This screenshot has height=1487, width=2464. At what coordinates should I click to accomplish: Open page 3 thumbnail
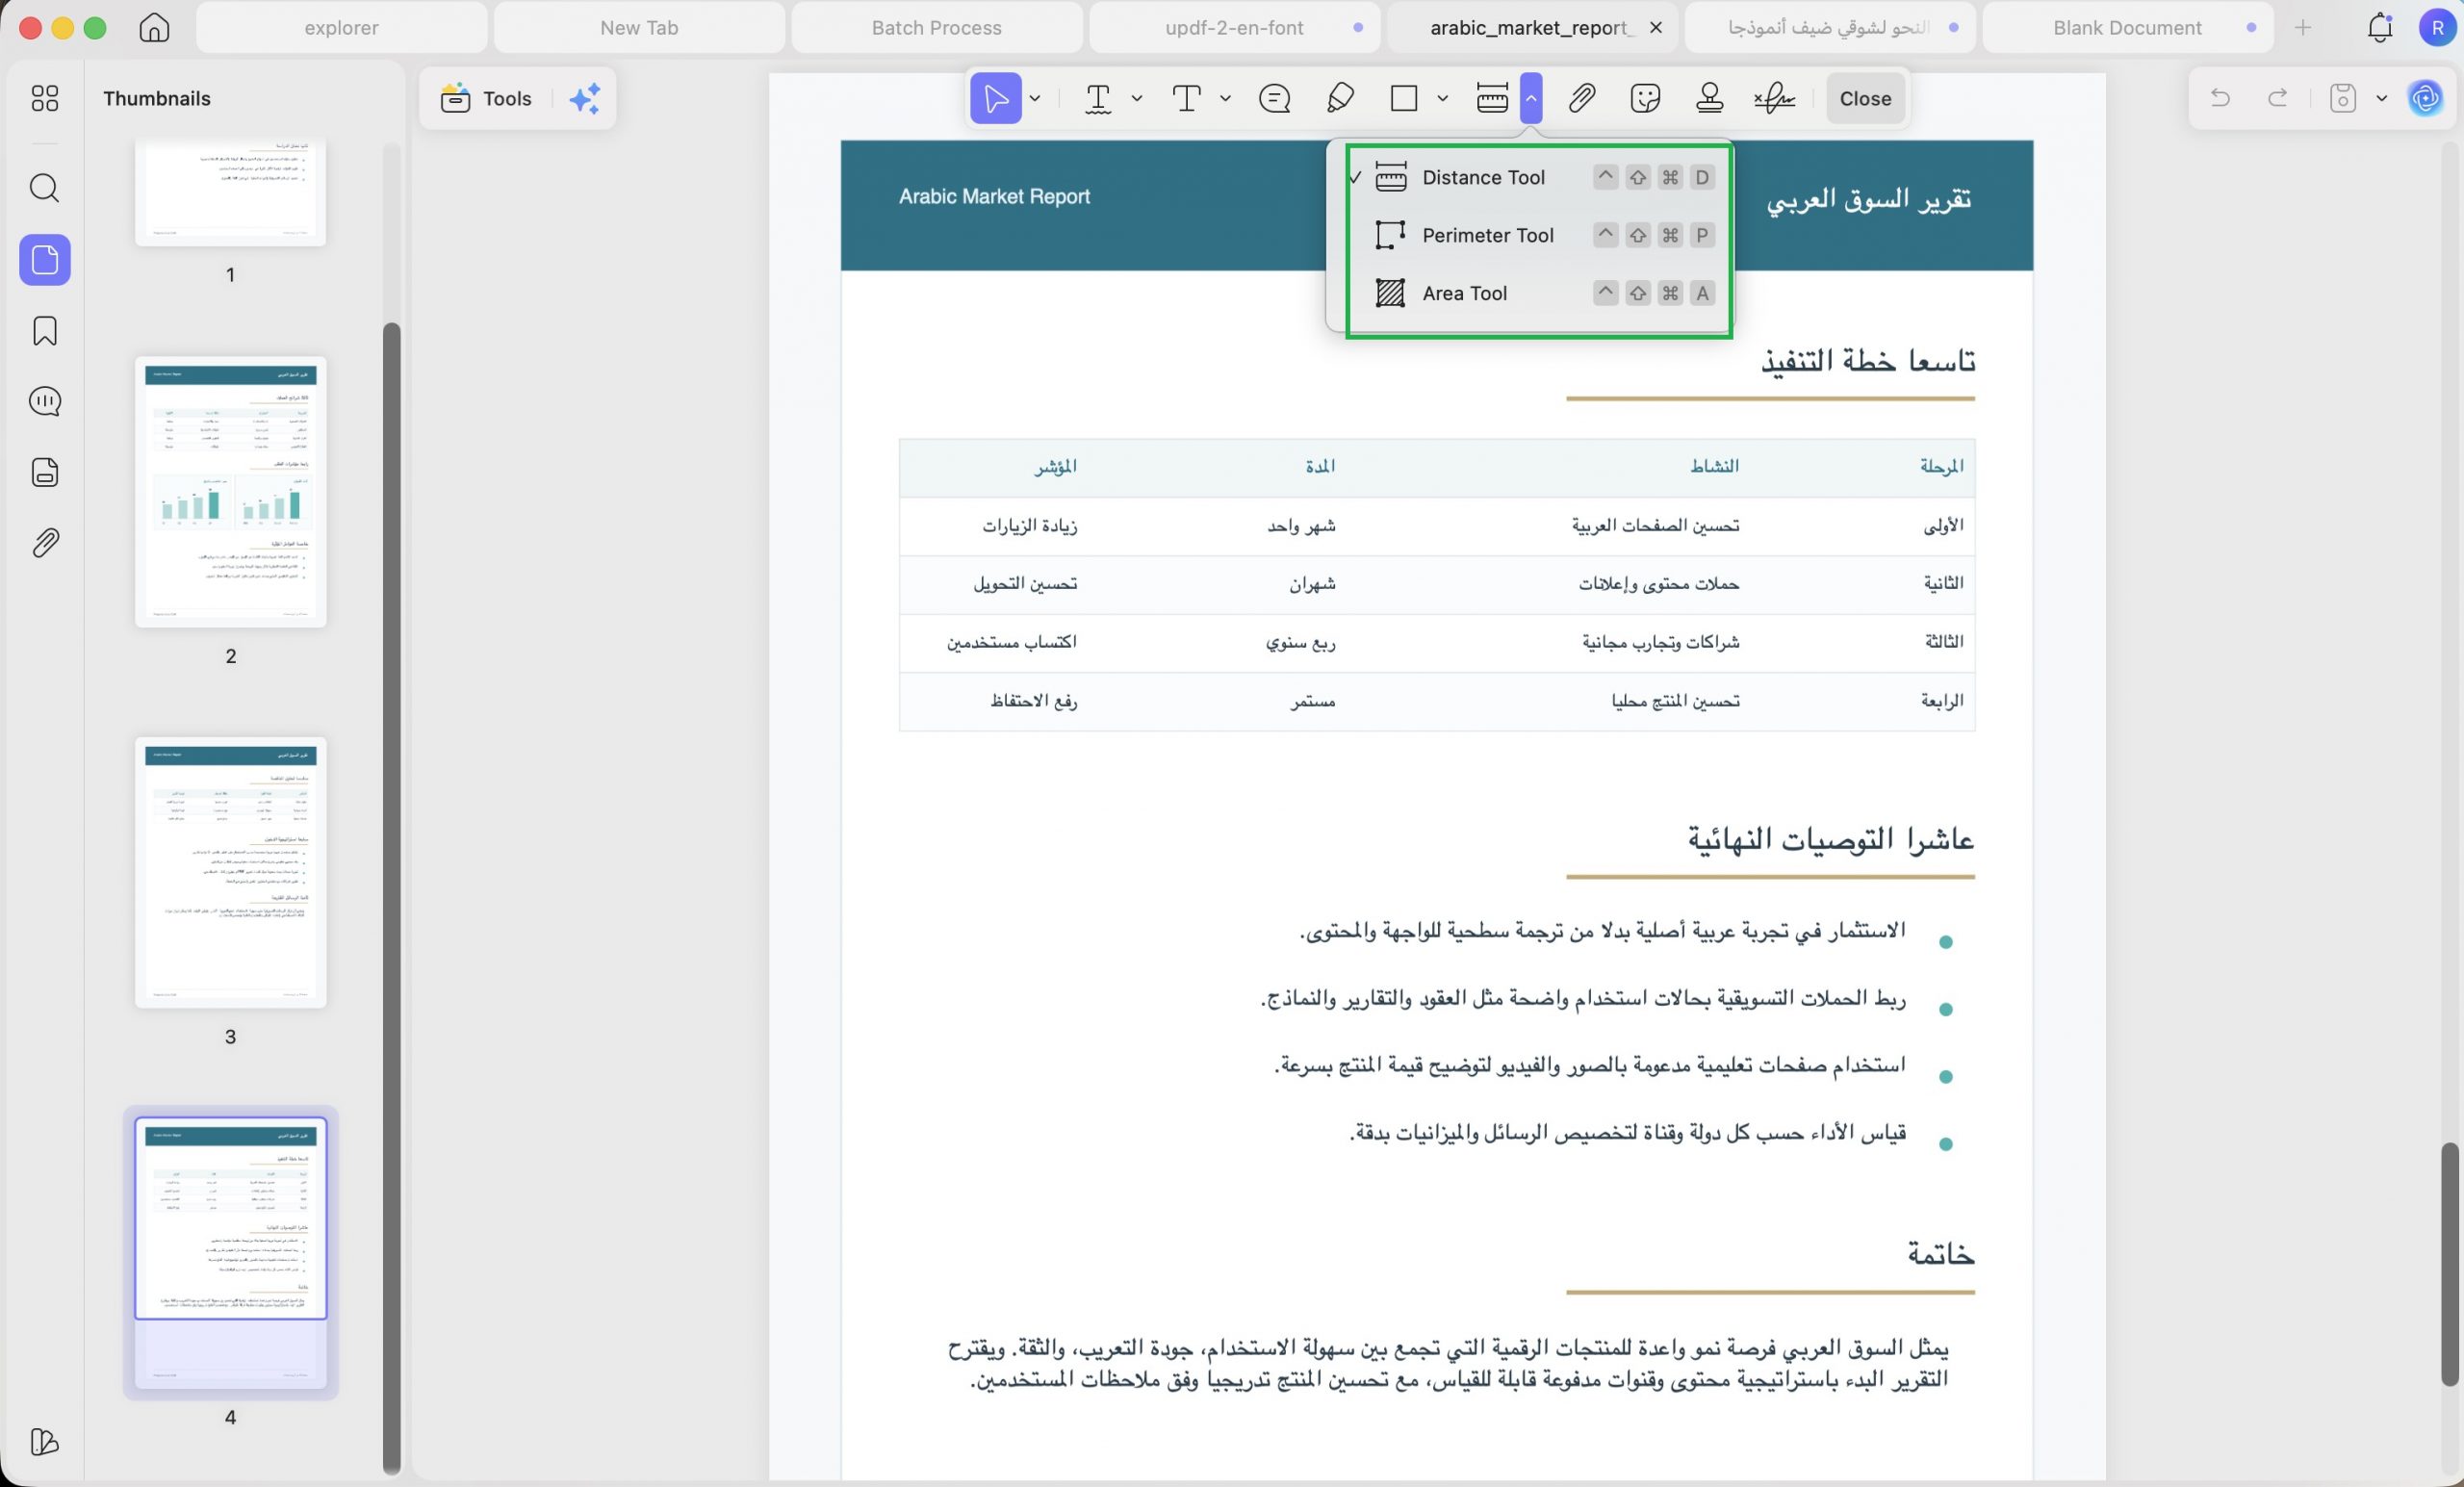(x=231, y=873)
